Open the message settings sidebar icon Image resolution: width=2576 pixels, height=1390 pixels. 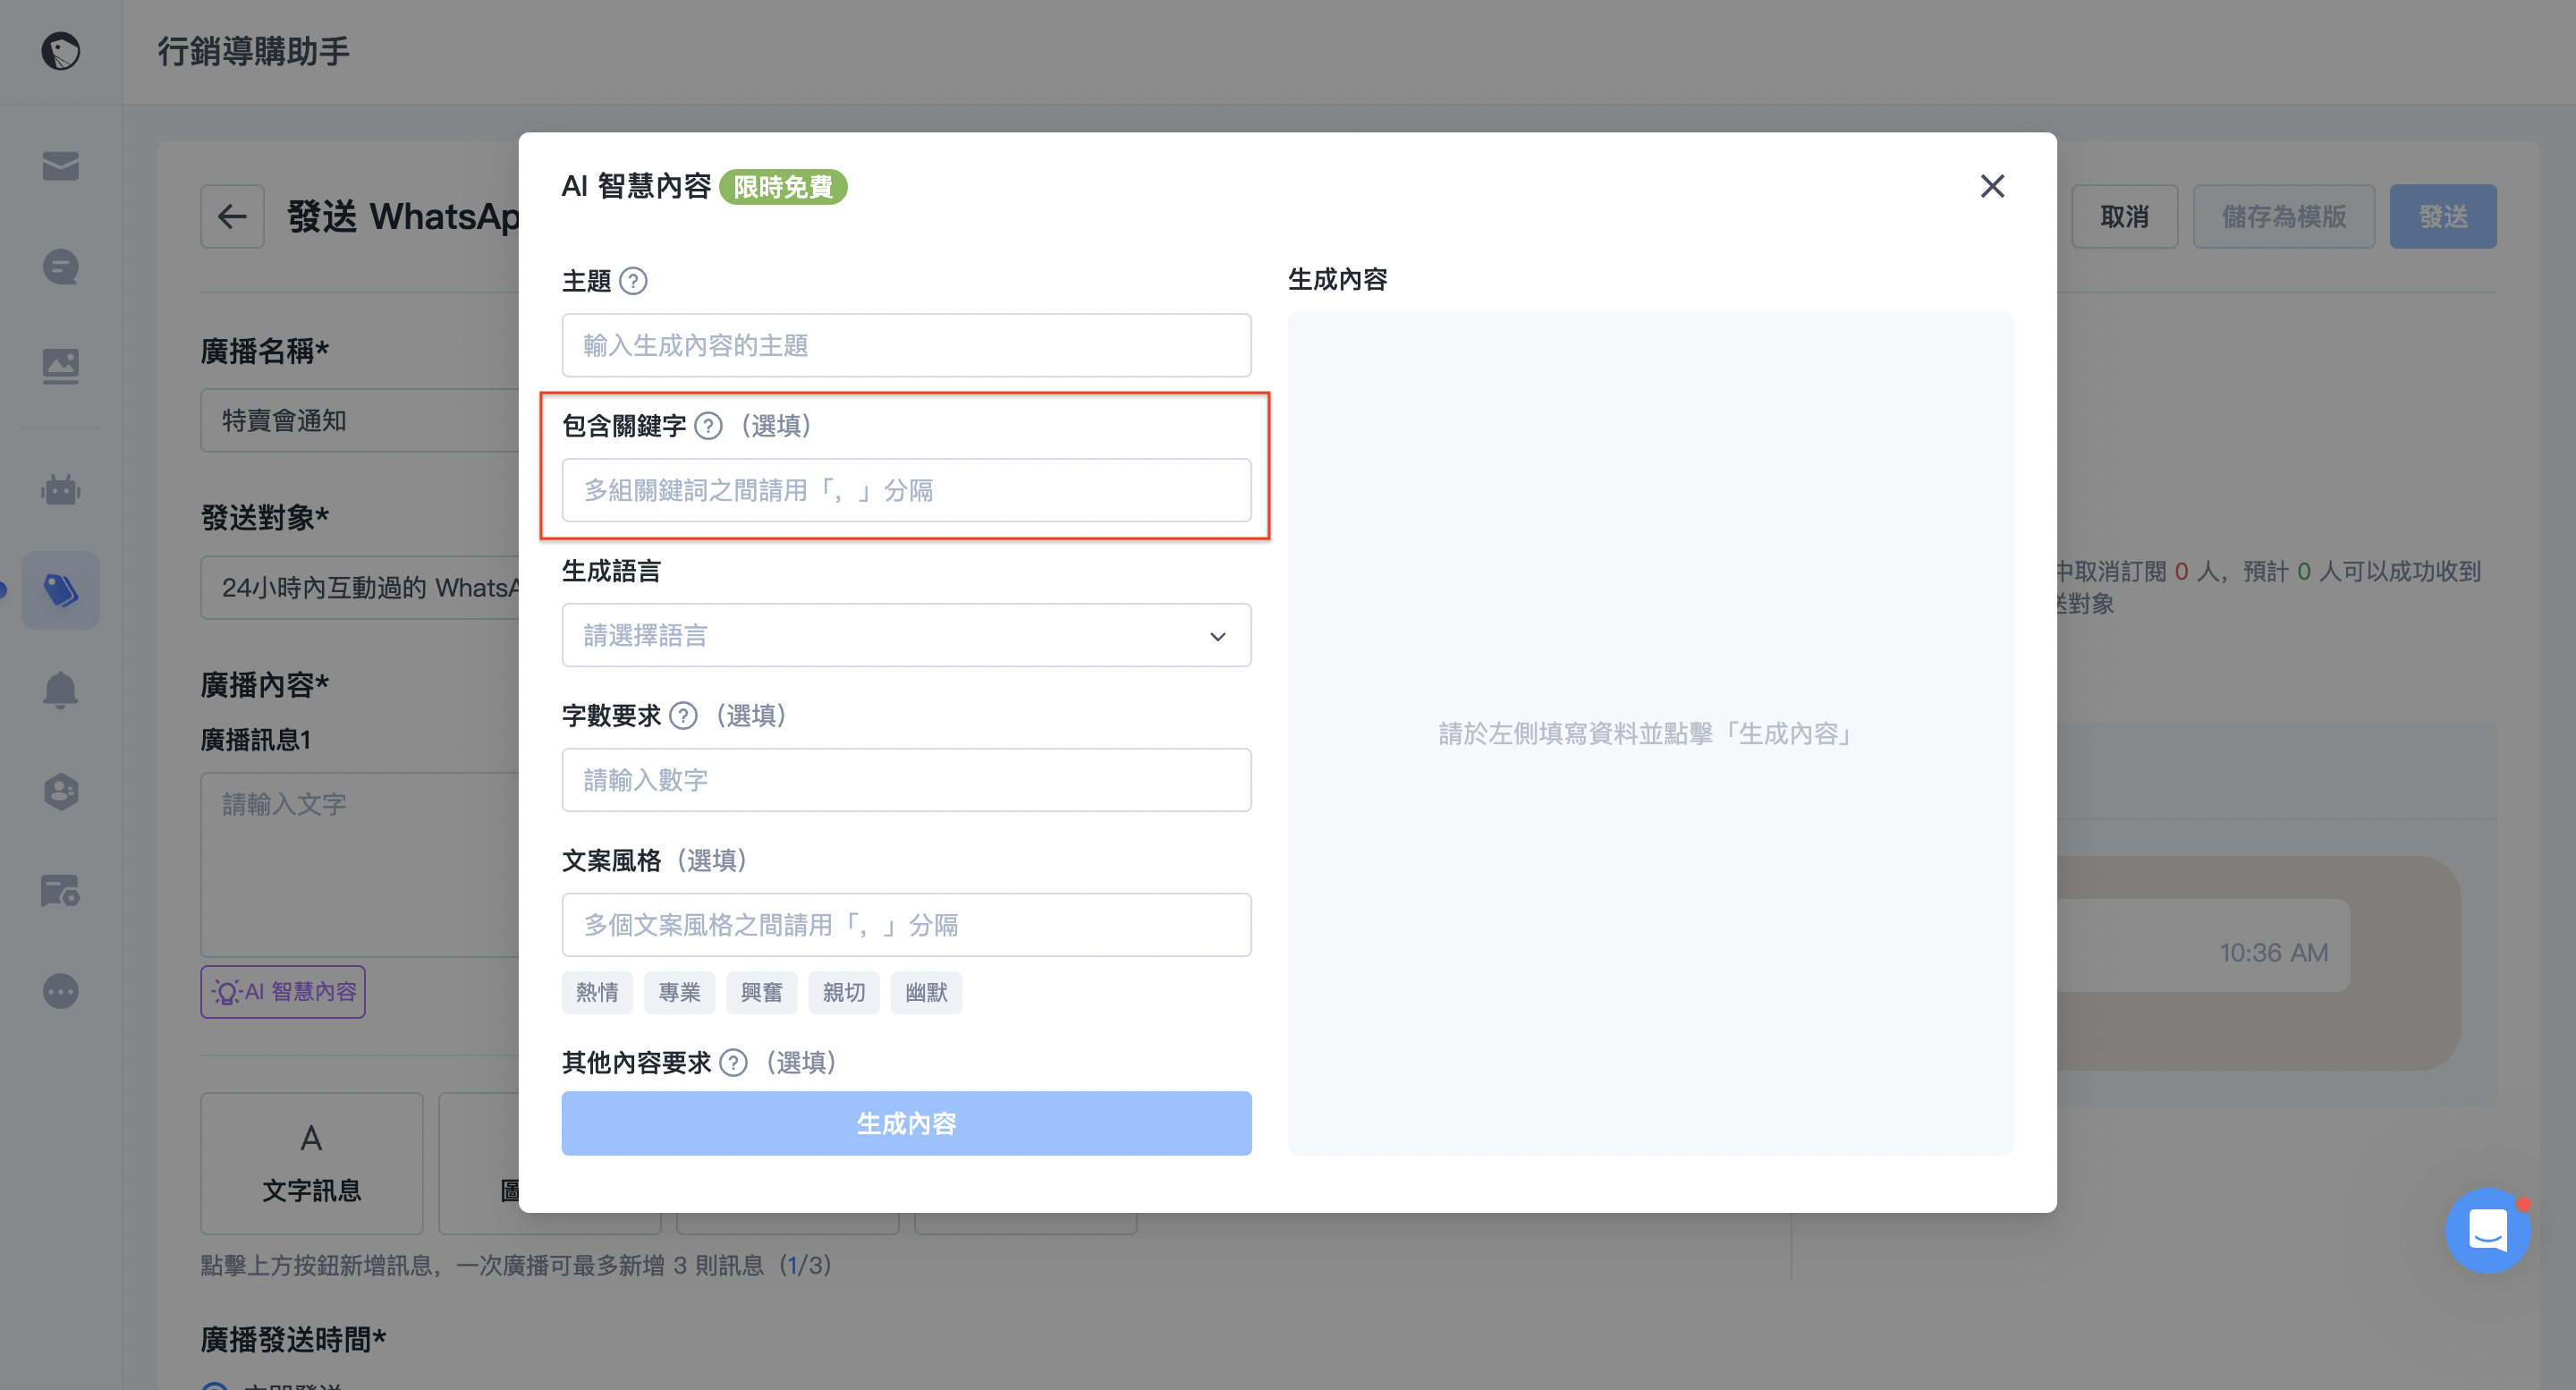[61, 890]
